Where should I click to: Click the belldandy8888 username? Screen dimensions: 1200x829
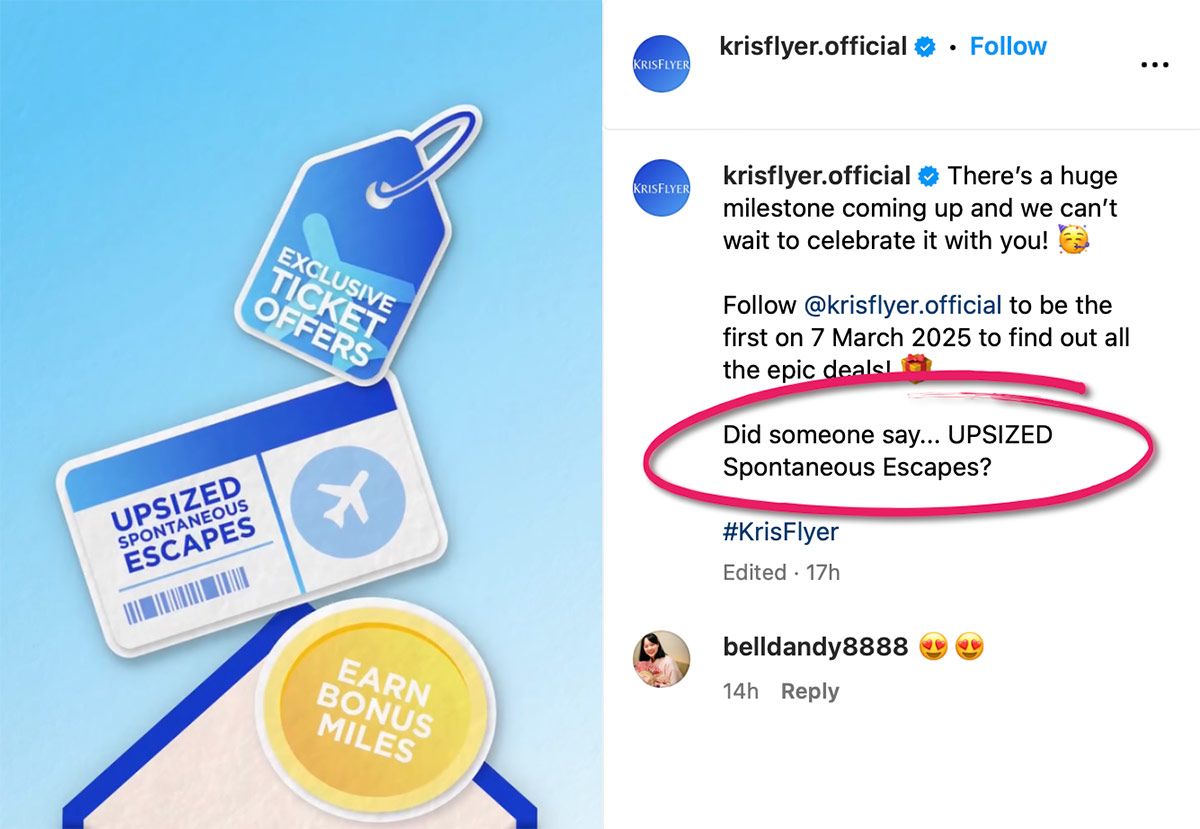815,647
